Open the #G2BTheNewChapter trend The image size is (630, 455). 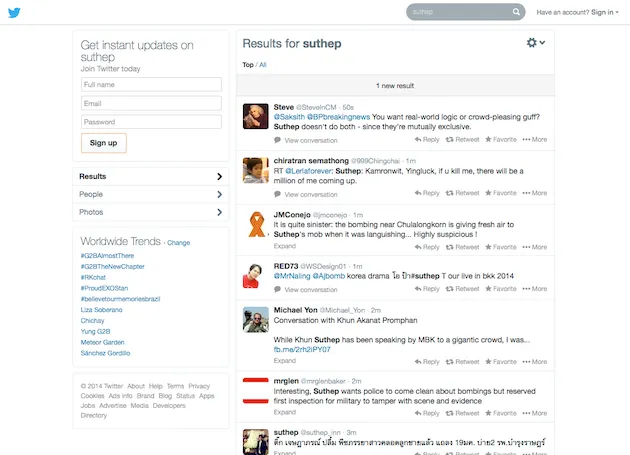point(112,266)
